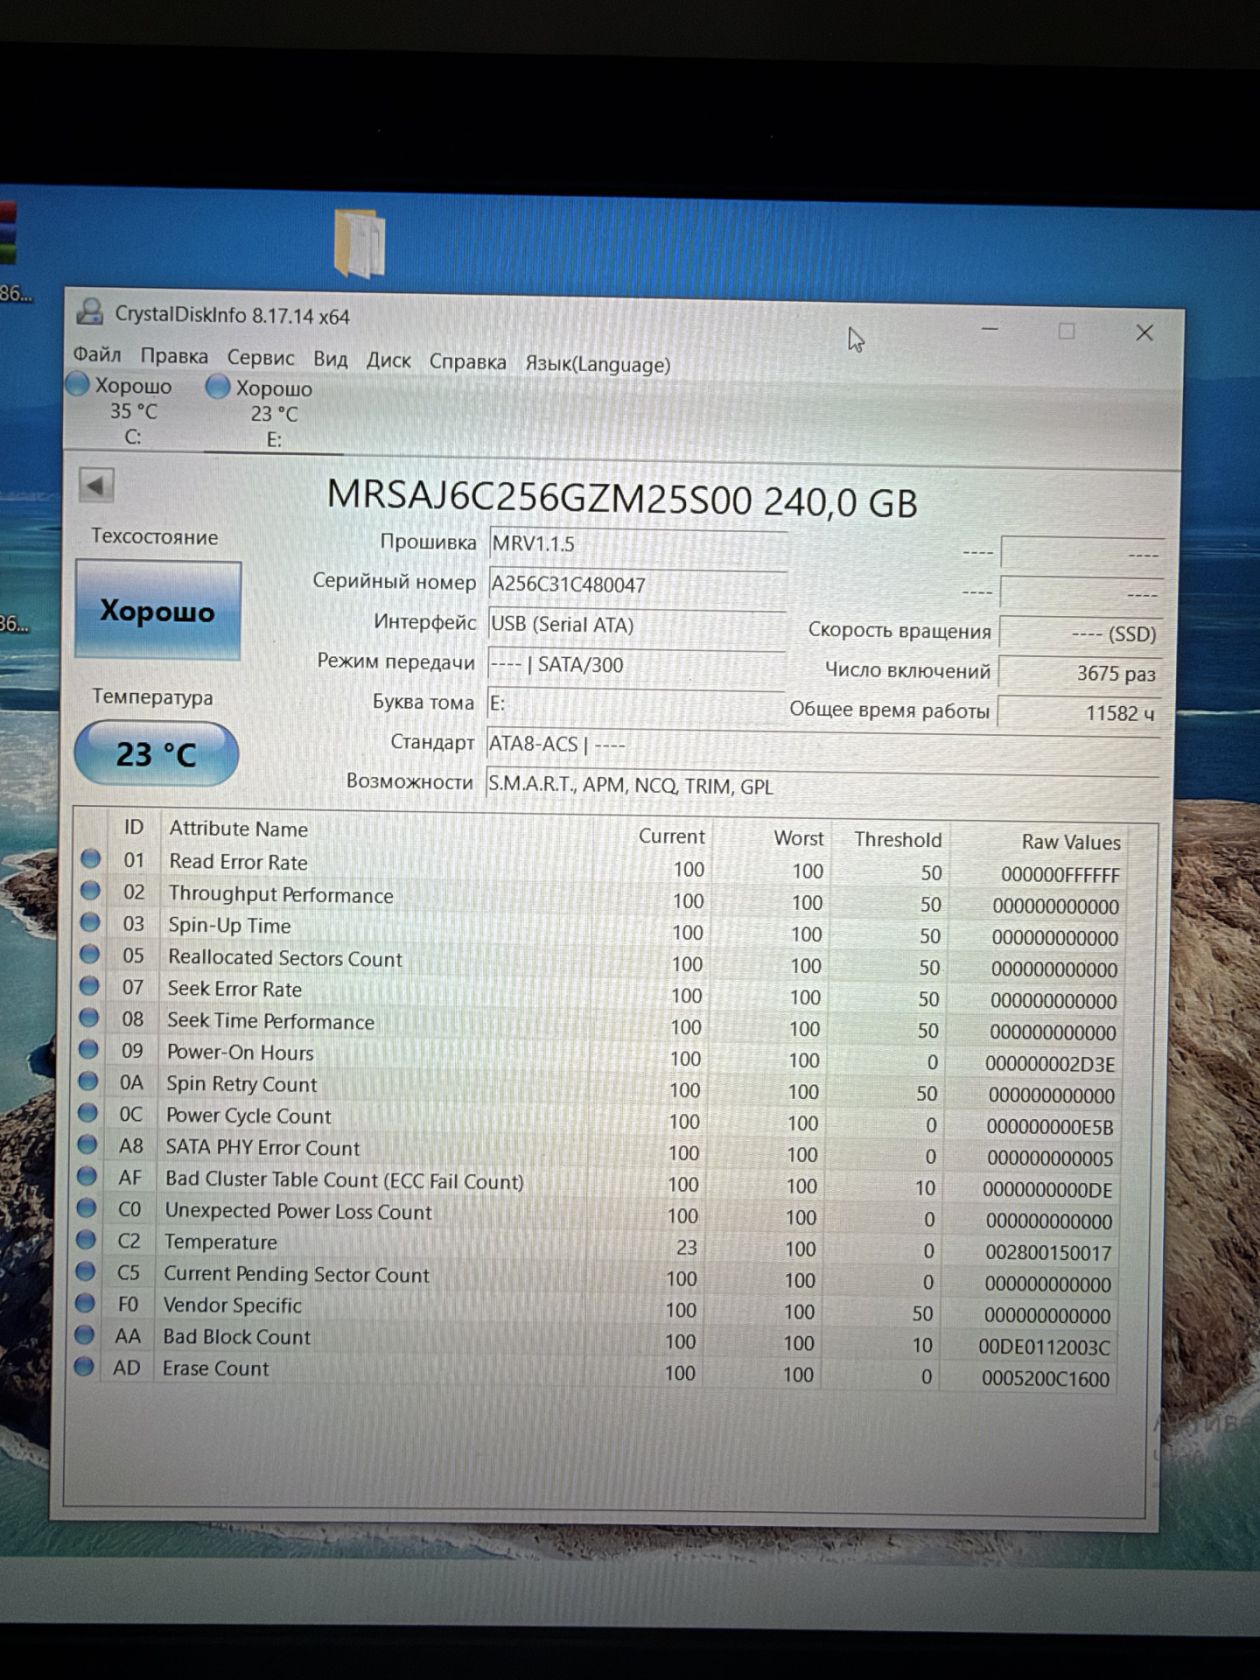
Task: Open the folder icon on desktop
Action: click(x=360, y=243)
